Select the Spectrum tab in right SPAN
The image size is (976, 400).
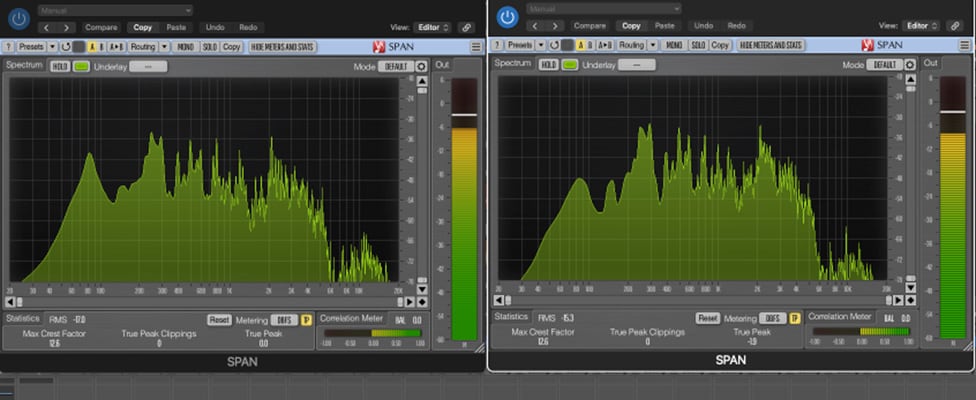[513, 63]
